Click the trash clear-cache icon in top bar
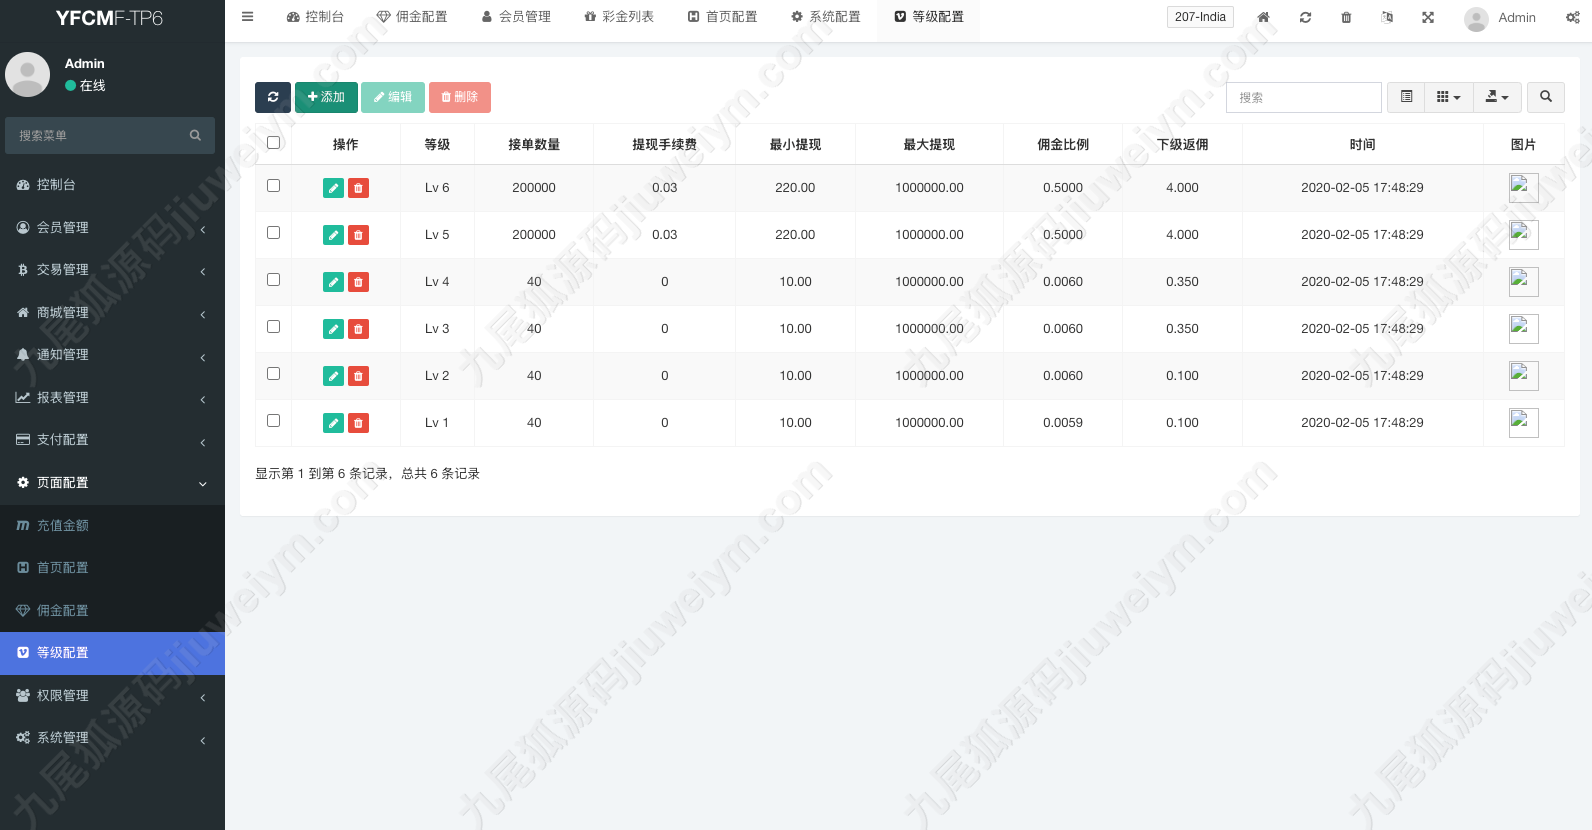Viewport: 1592px width, 830px height. point(1346,18)
